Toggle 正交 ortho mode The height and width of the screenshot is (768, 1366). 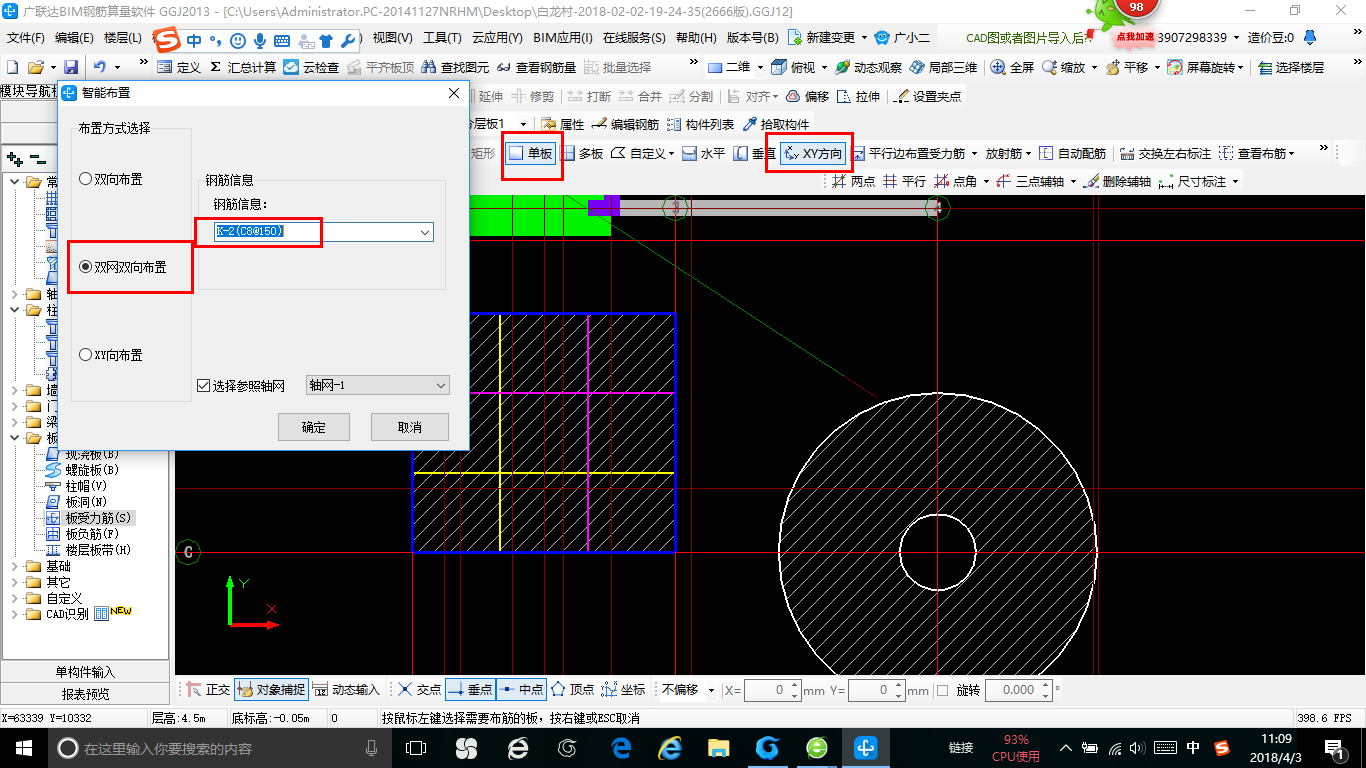tap(208, 690)
